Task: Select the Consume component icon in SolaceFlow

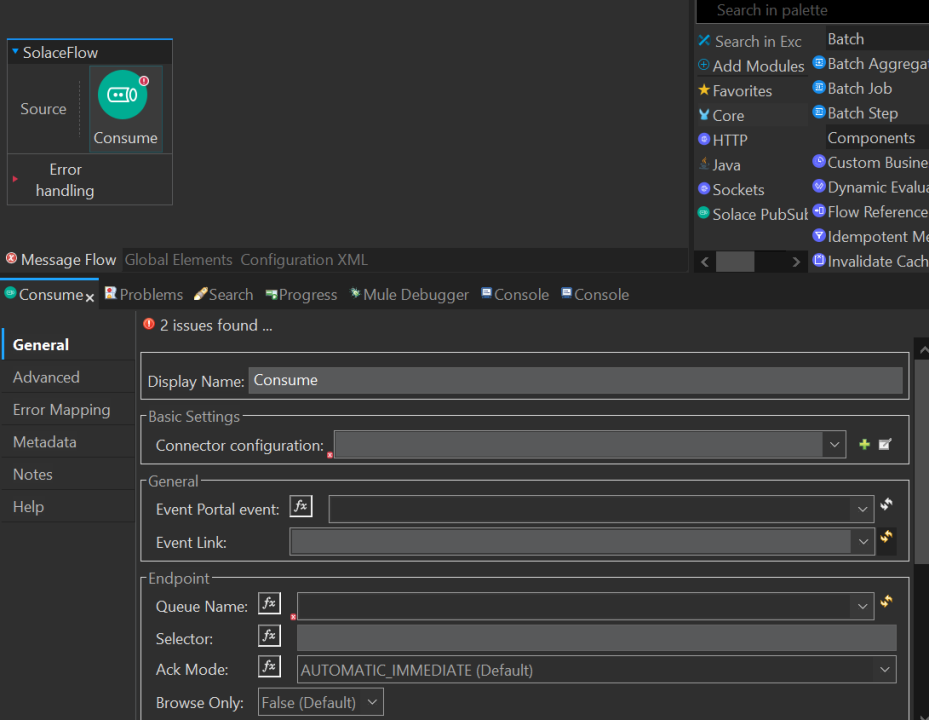Action: [x=123, y=95]
